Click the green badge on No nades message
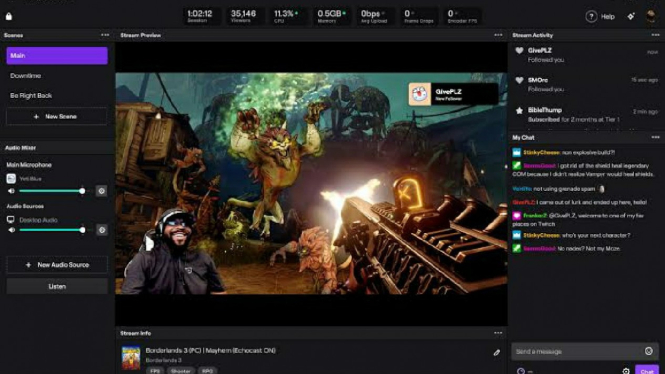Image resolution: width=665 pixels, height=374 pixels. click(x=517, y=248)
